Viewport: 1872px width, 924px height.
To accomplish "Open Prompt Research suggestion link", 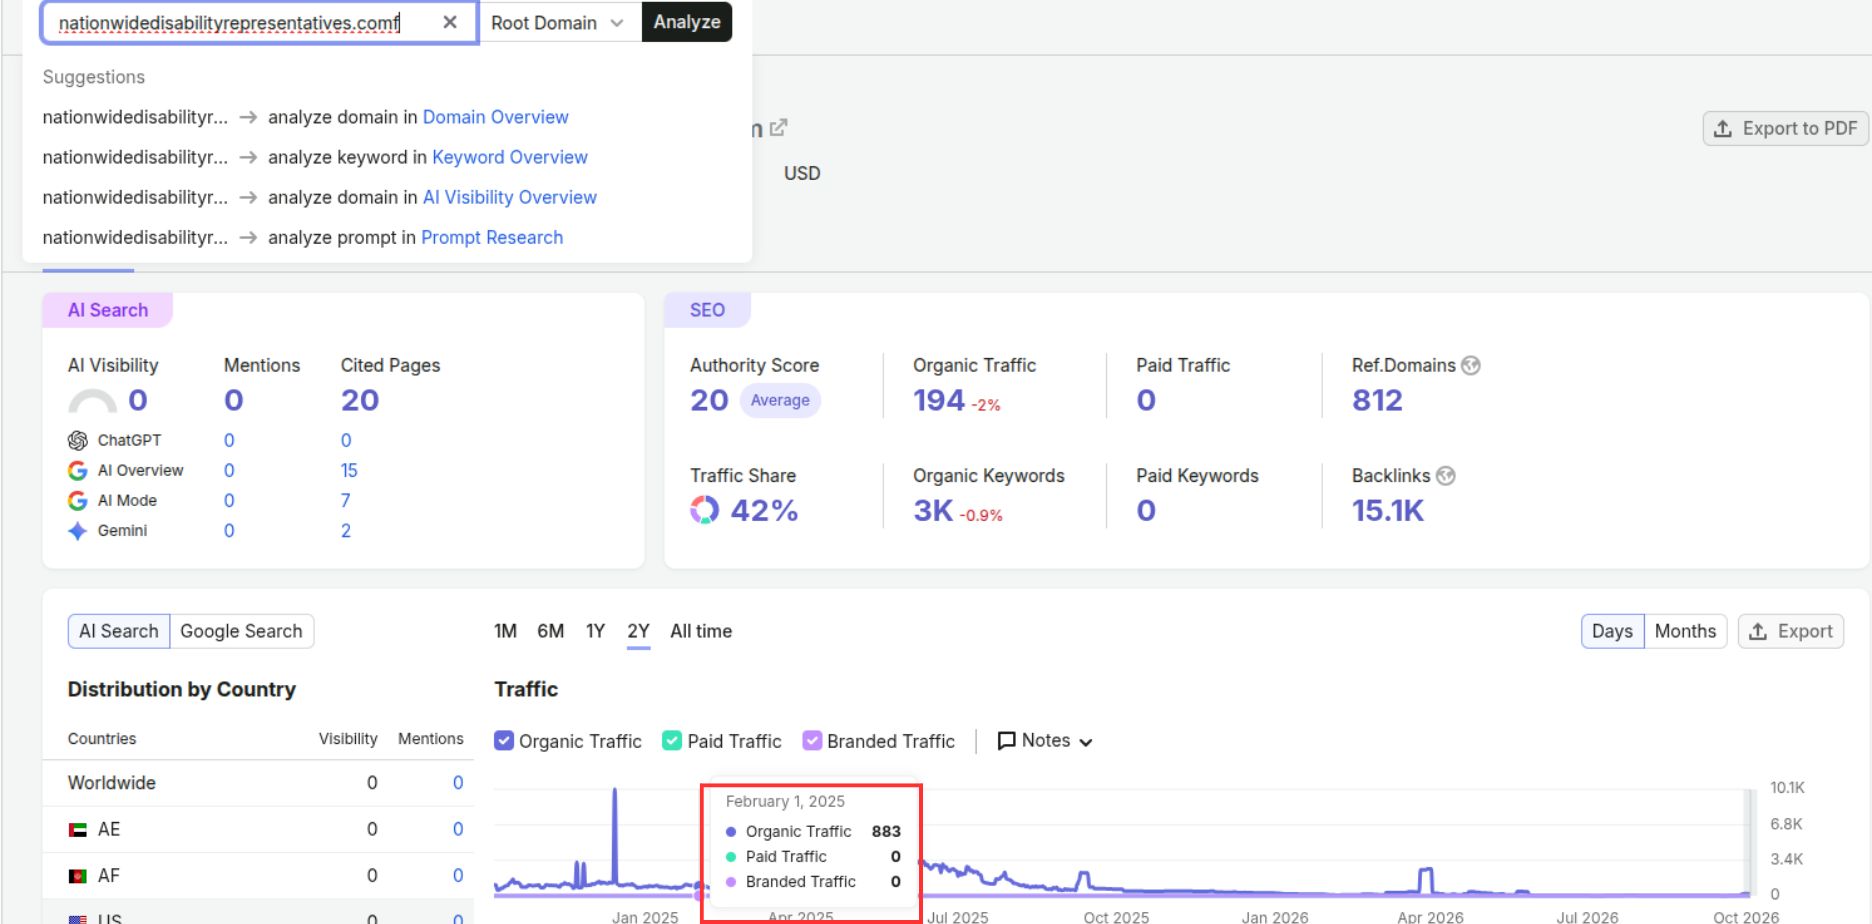I will point(492,237).
